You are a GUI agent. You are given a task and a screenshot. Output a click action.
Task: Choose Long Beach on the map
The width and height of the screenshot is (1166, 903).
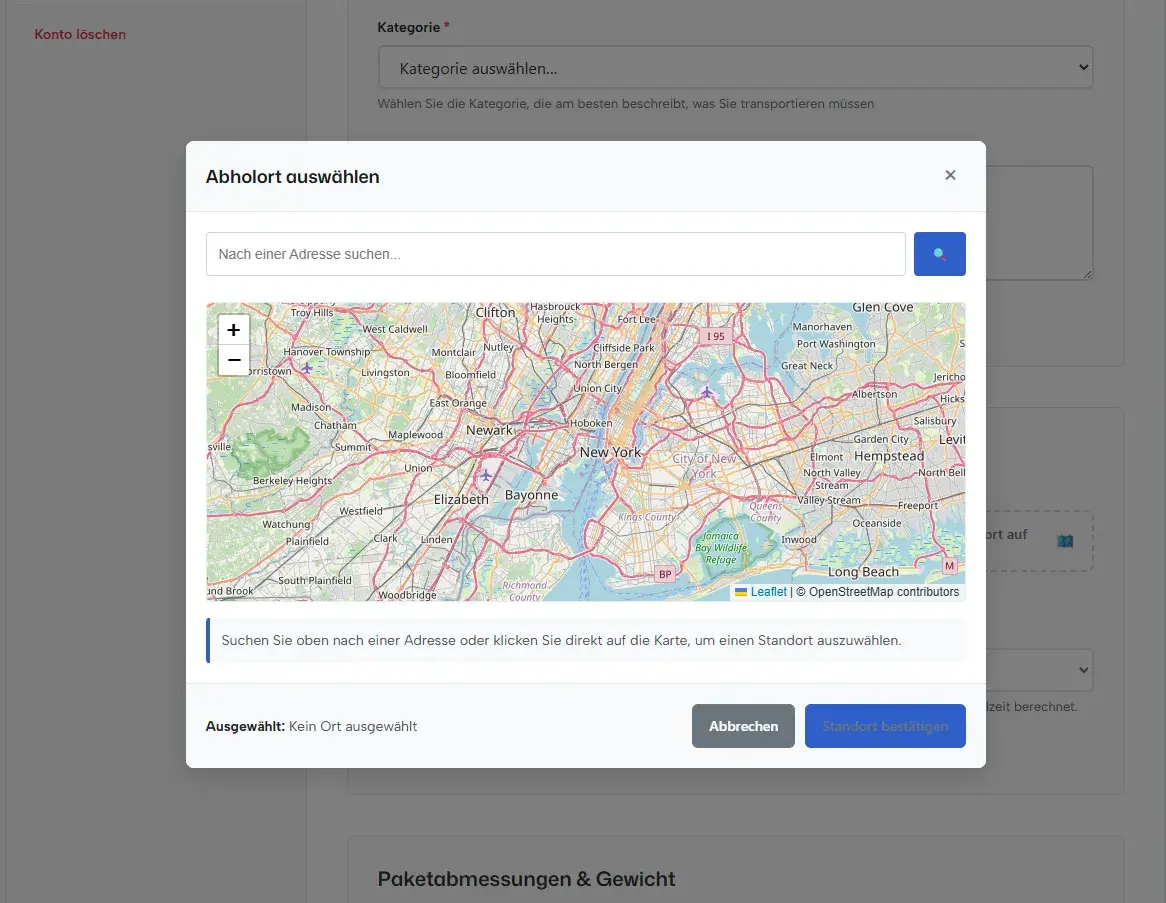point(863,572)
